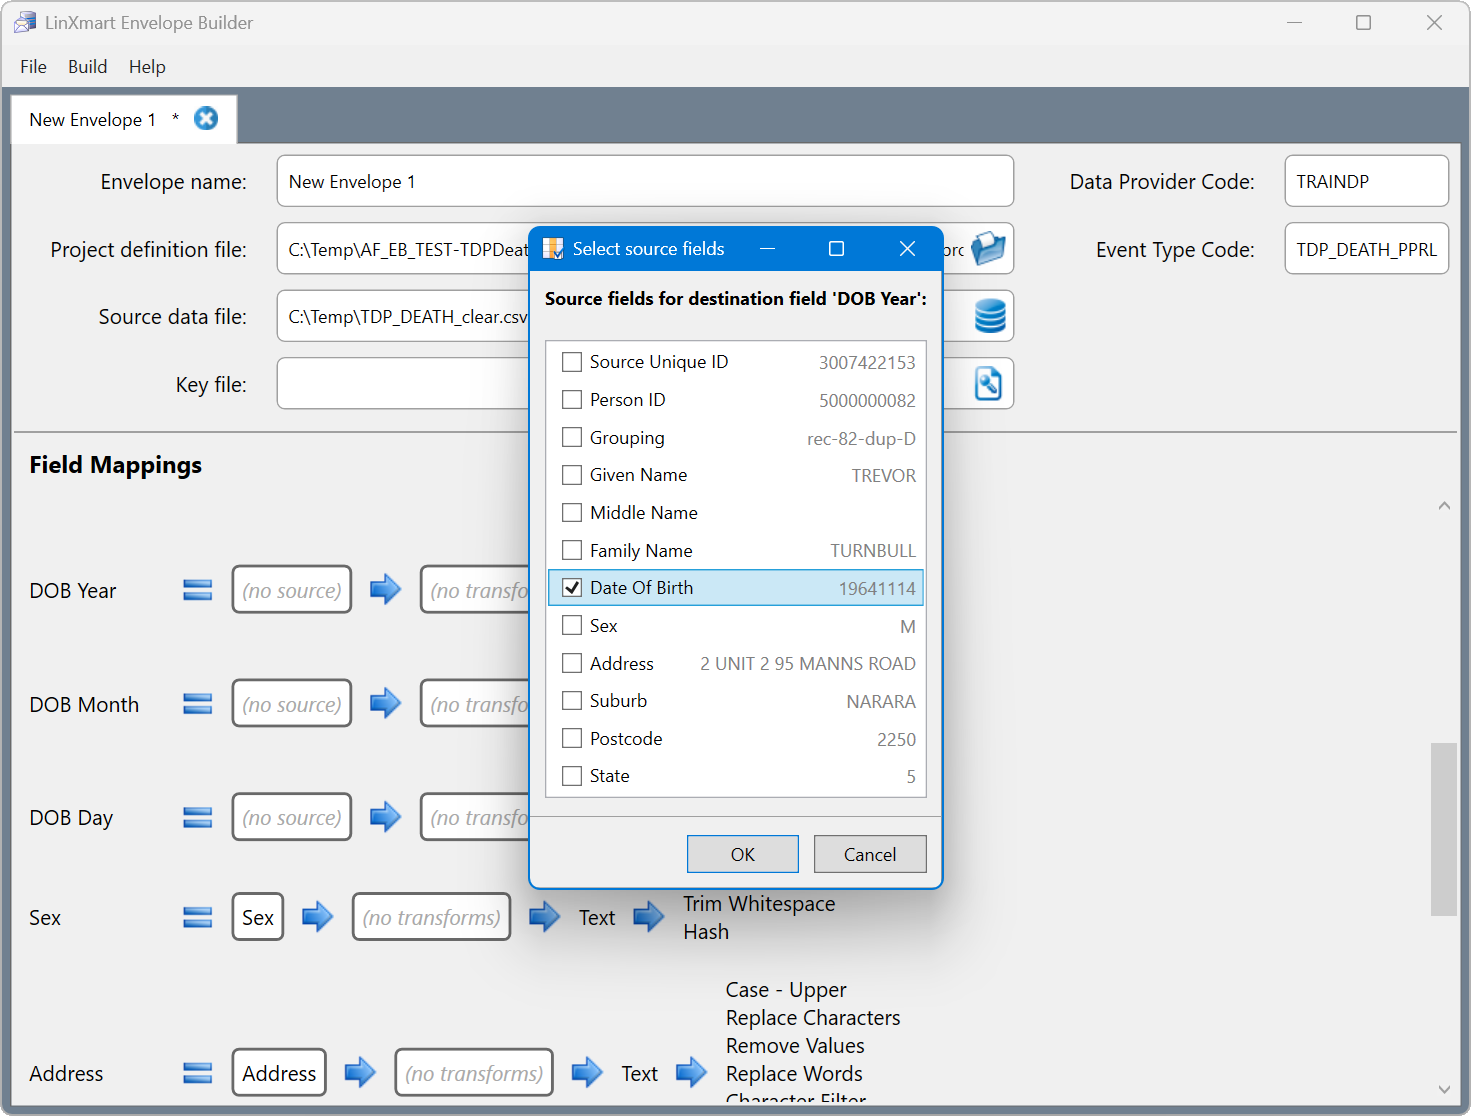Click the scroll up arrow of Field Mappings

click(x=1444, y=506)
